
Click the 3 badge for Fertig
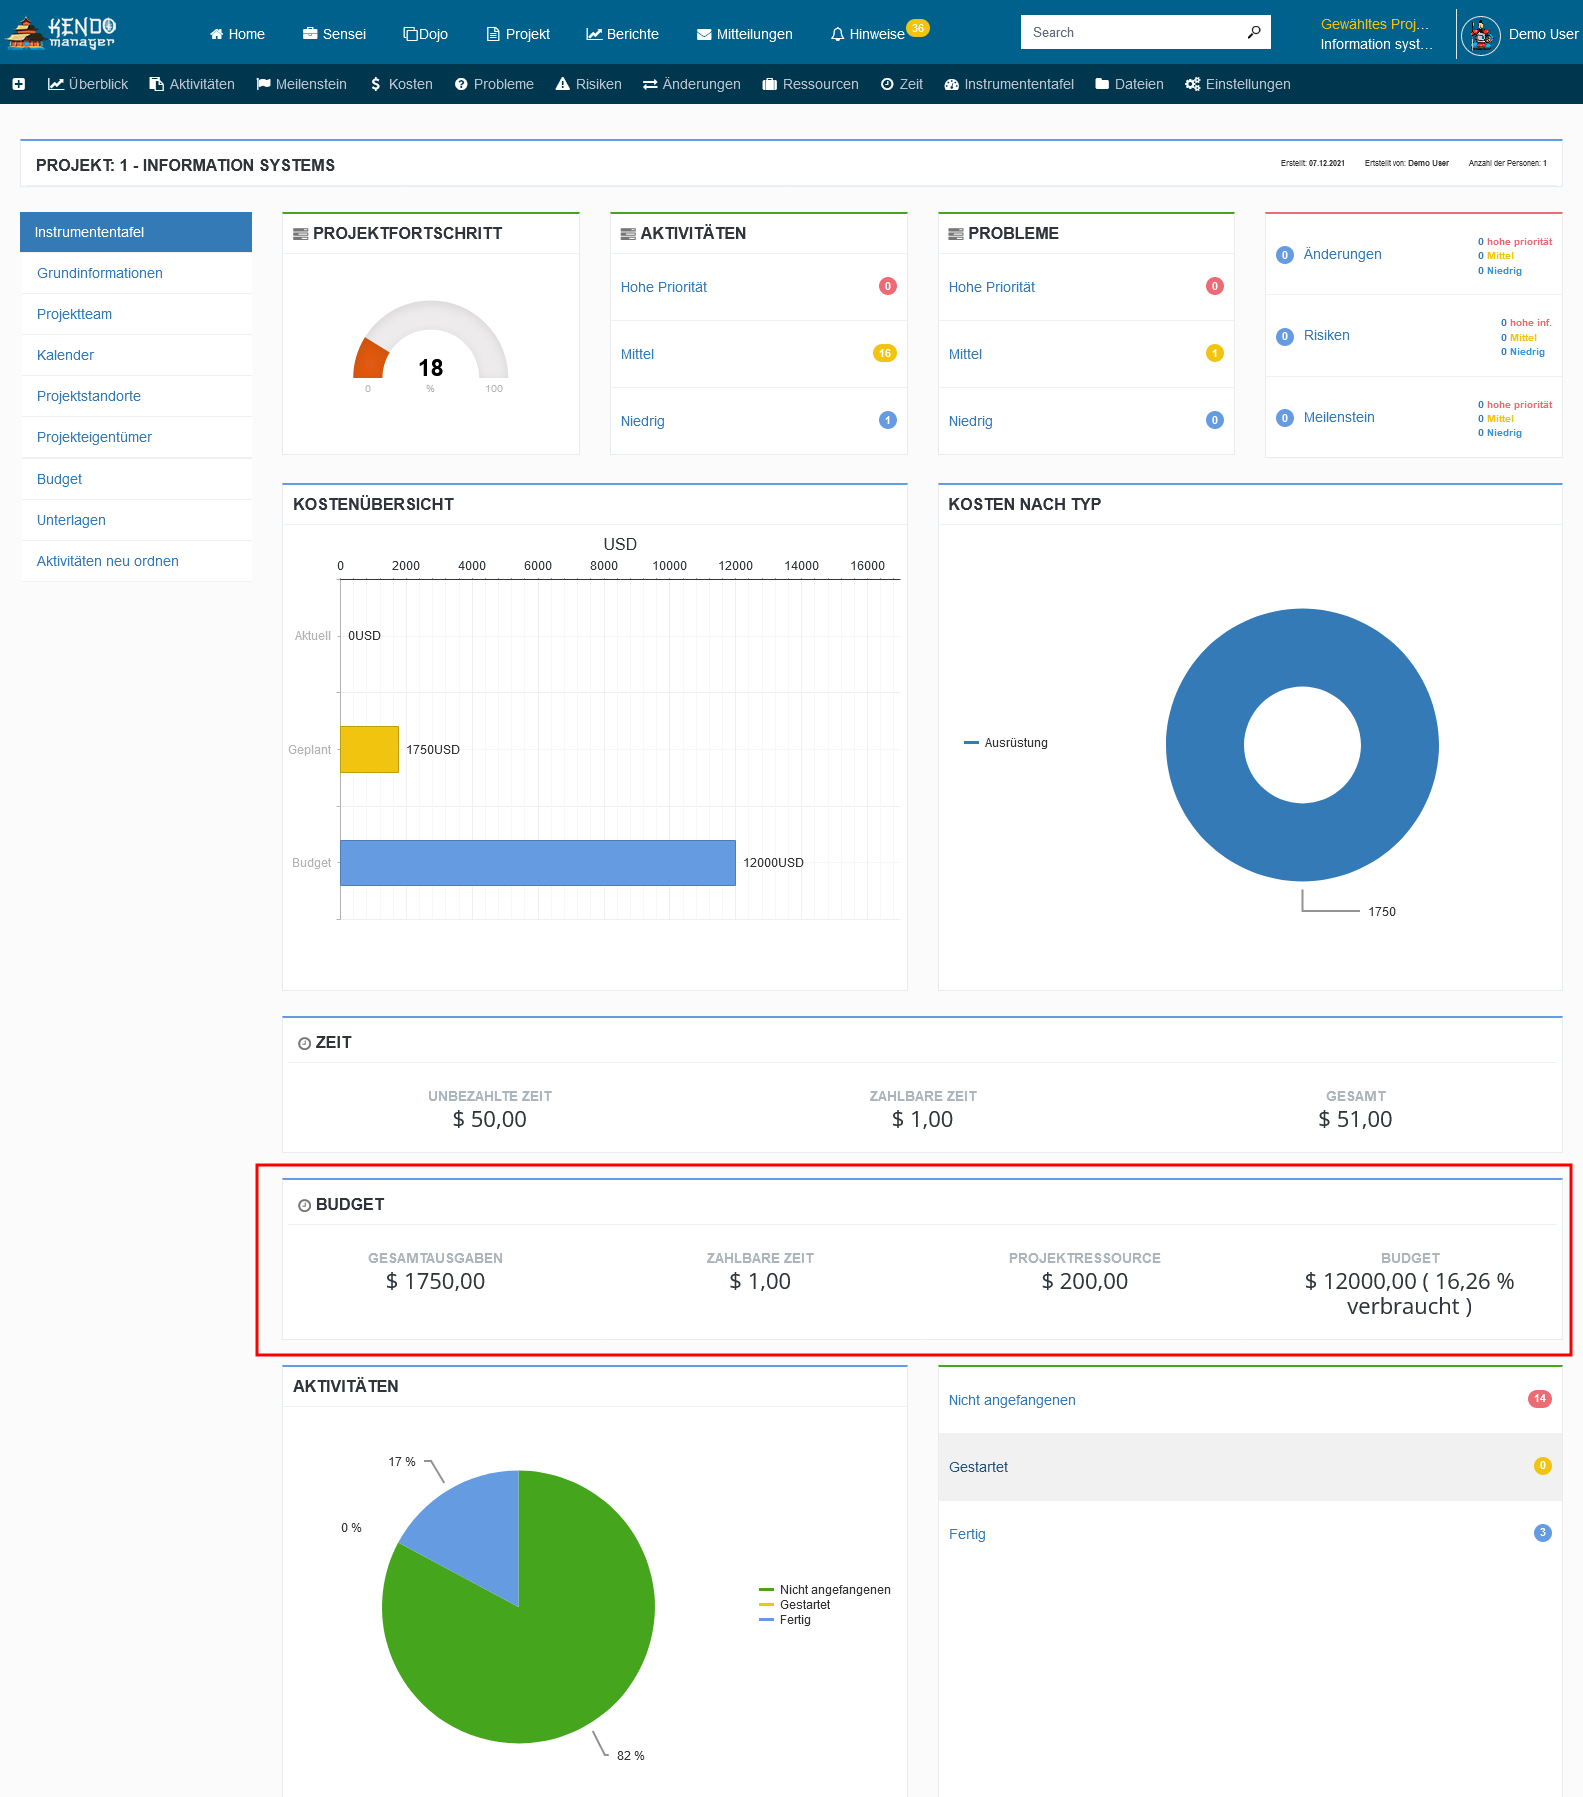click(1543, 1533)
